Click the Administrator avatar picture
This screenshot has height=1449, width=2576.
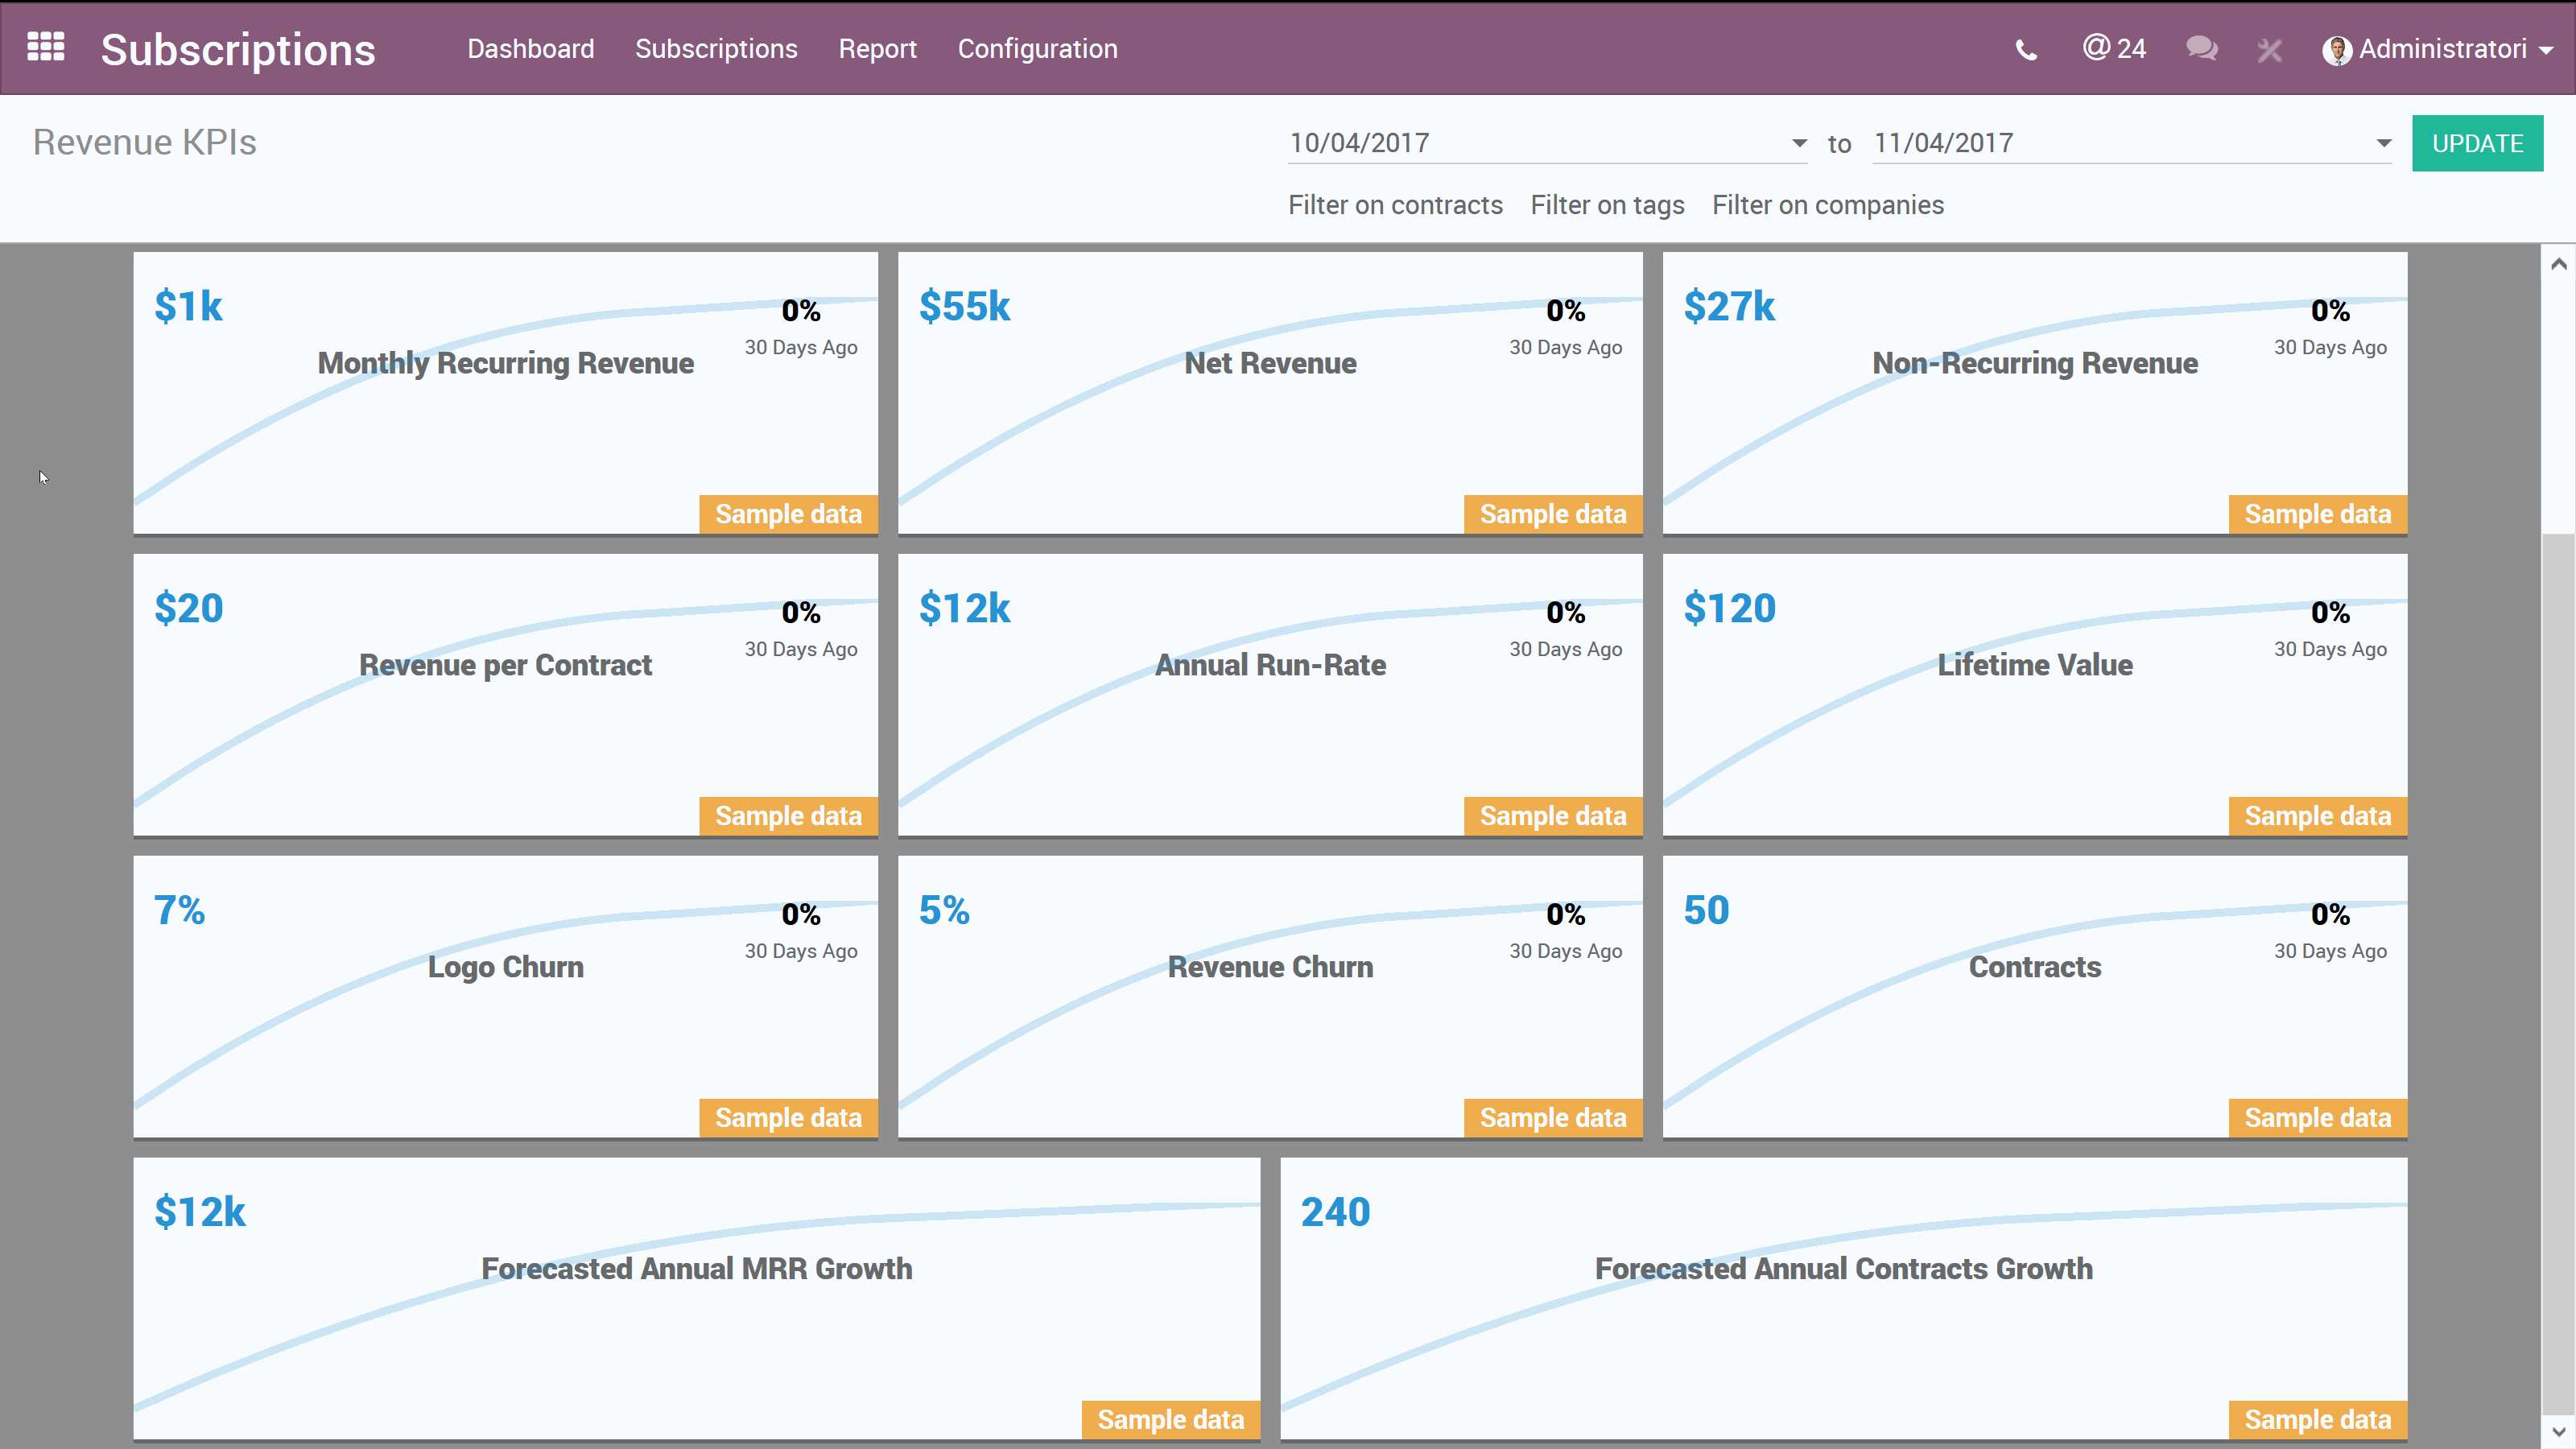coord(2338,49)
